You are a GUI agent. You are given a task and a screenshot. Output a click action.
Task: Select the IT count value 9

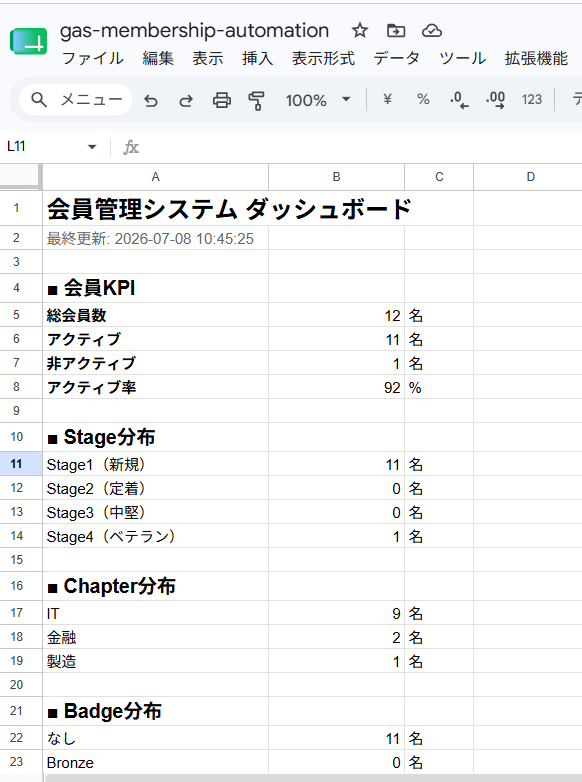tap(337, 613)
